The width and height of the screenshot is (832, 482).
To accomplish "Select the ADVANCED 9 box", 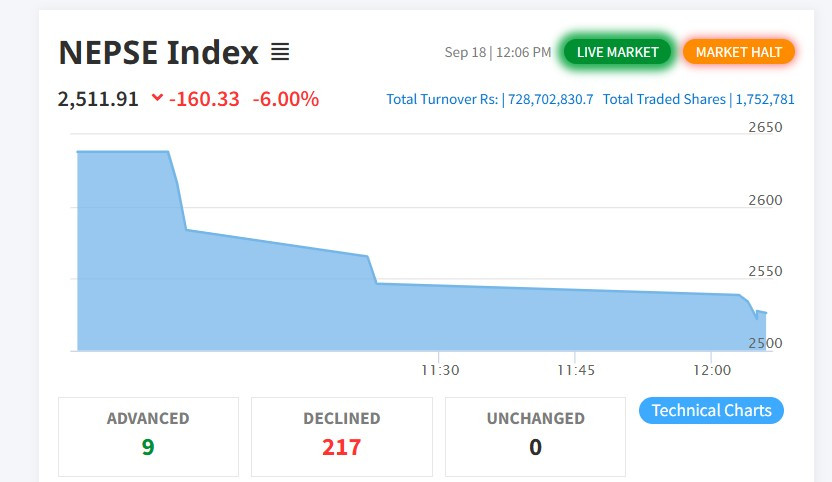I will coord(148,436).
